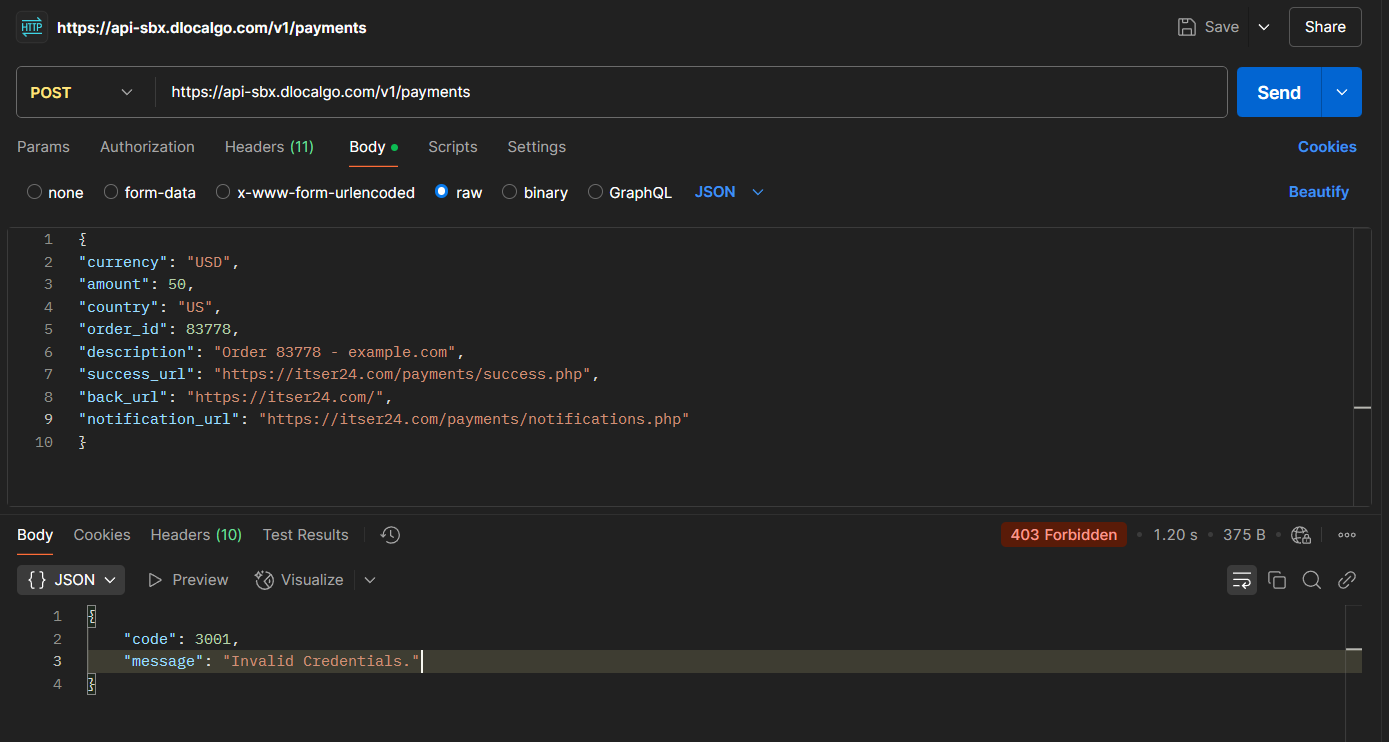Image resolution: width=1389 pixels, height=742 pixels.
Task: Open the response JSON format dropdown
Action: coord(71,580)
